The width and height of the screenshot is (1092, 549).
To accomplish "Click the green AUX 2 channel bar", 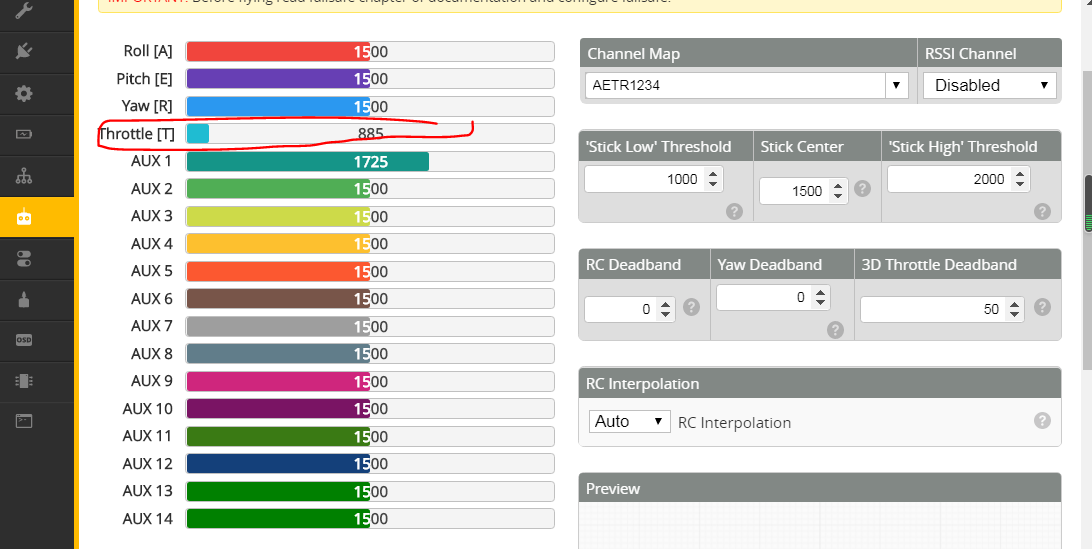I will point(370,189).
